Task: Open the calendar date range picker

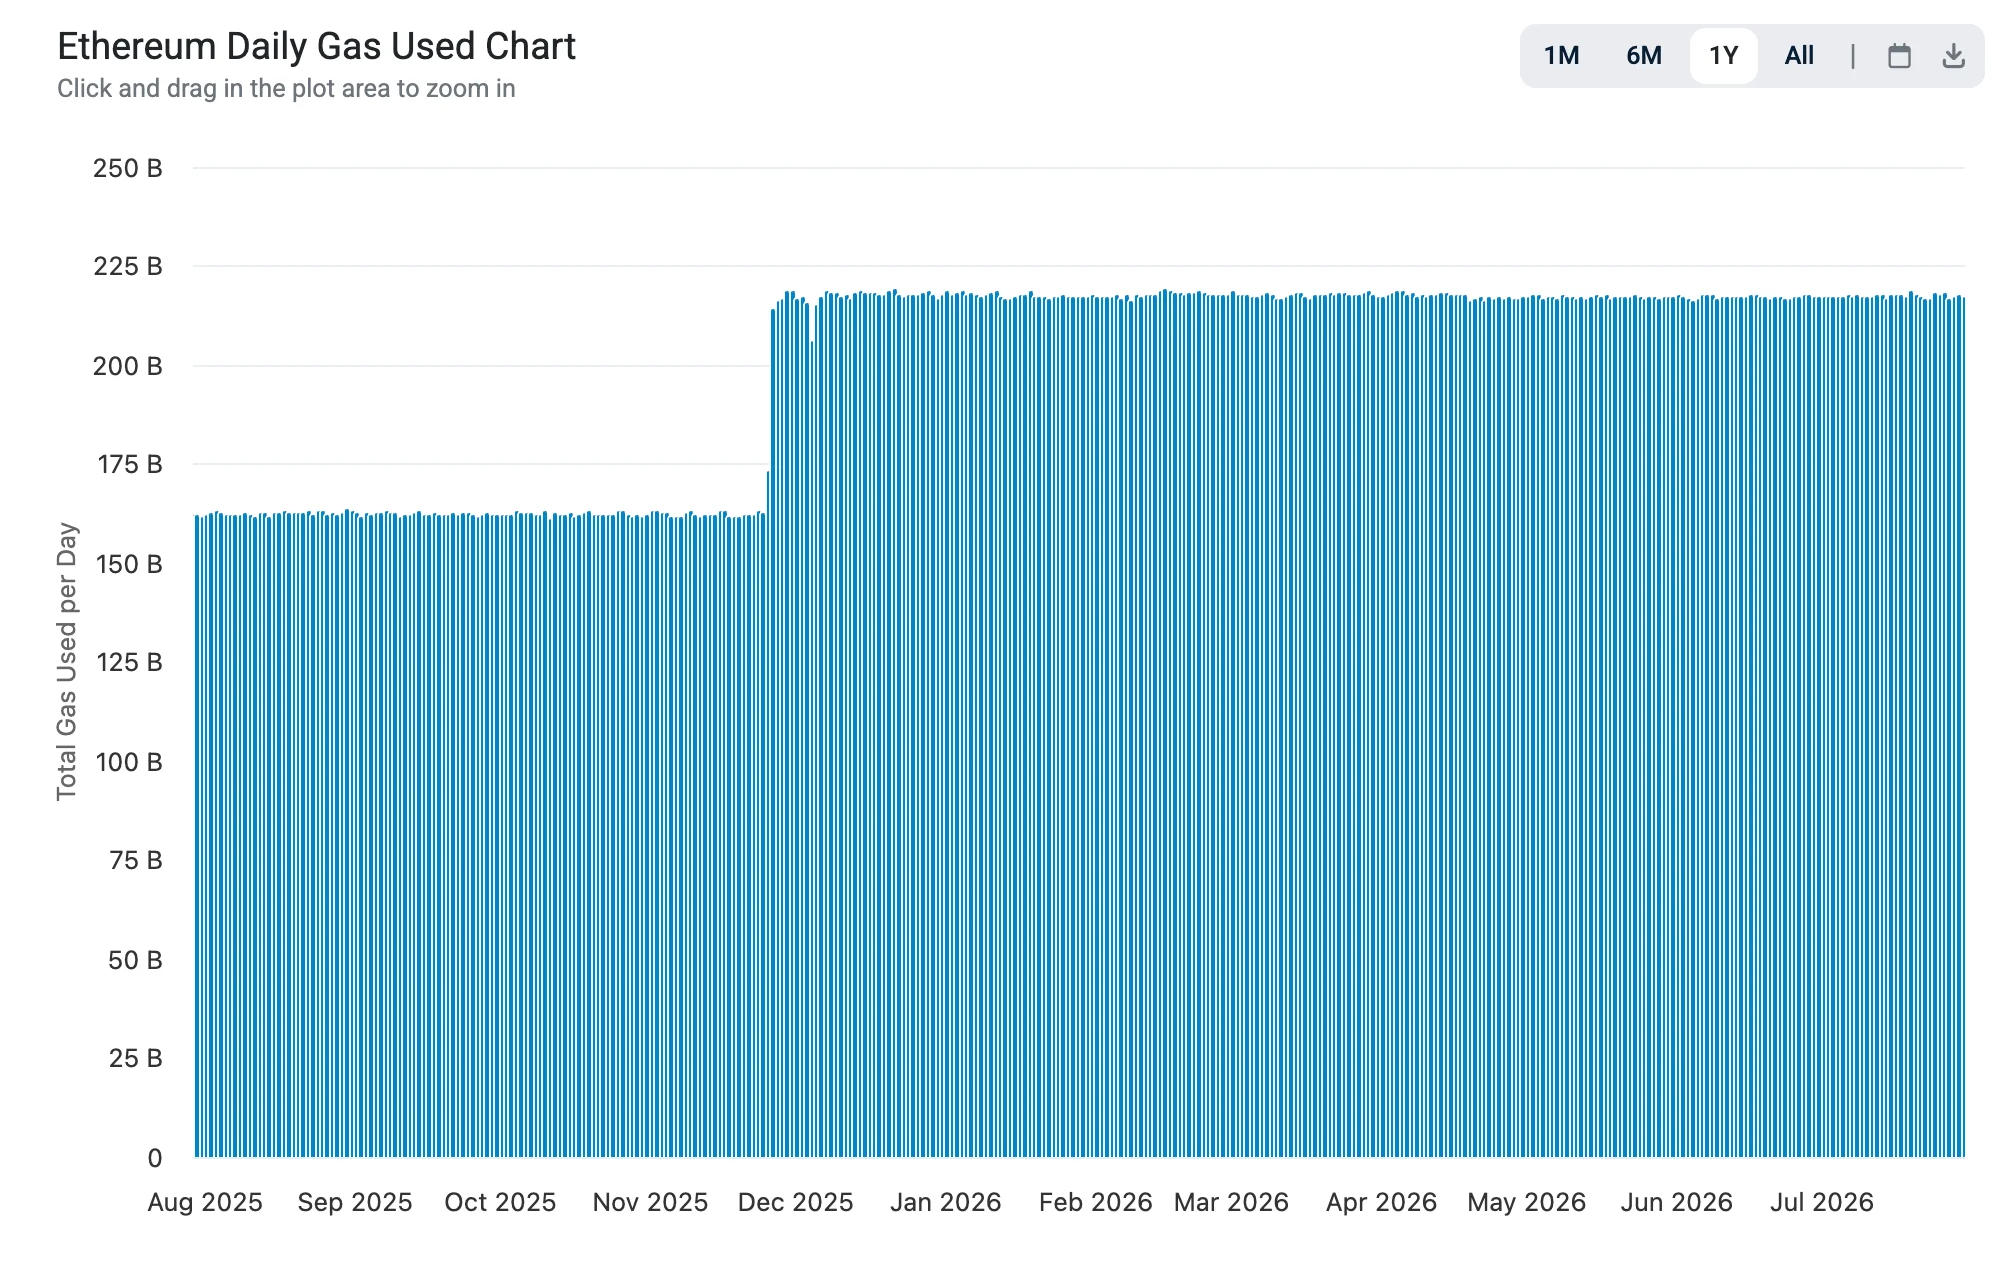Action: tap(1899, 56)
